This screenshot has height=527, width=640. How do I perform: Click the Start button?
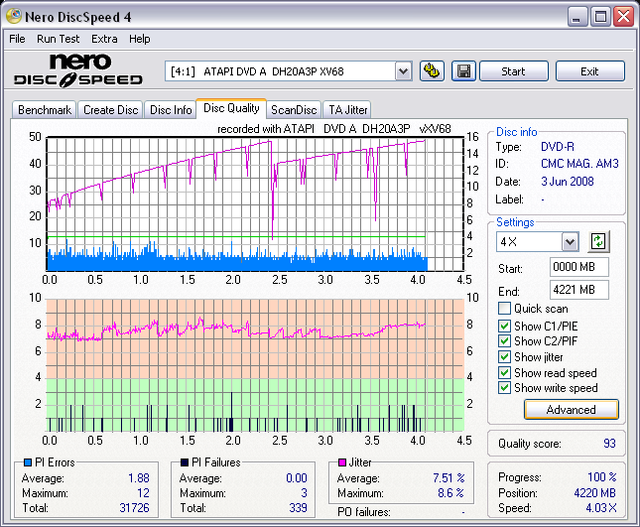click(513, 71)
